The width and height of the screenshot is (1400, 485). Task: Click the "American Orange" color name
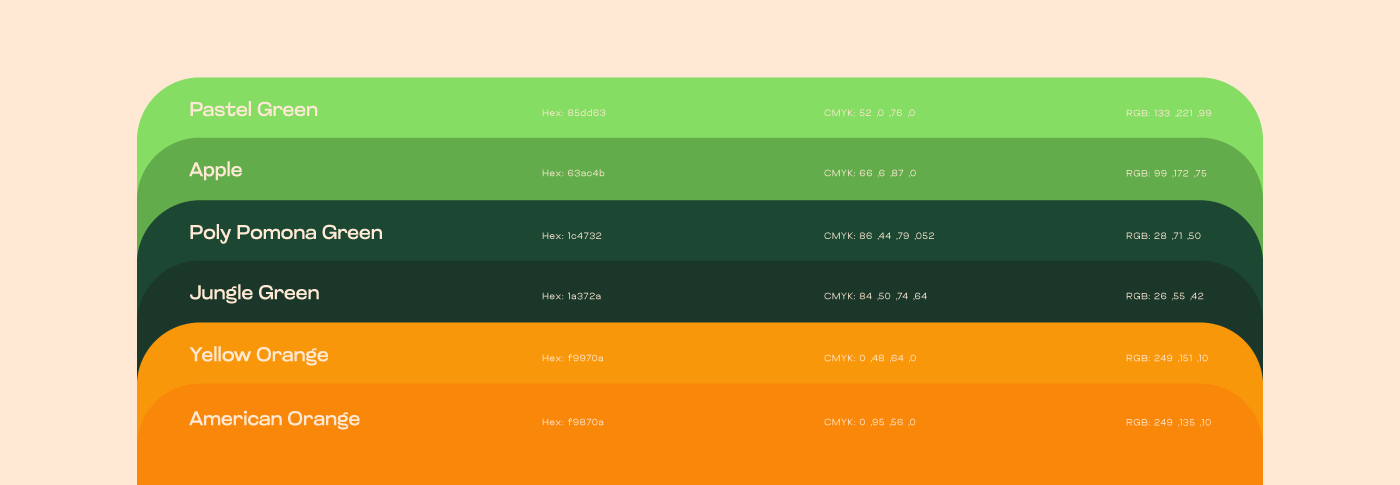coord(274,419)
